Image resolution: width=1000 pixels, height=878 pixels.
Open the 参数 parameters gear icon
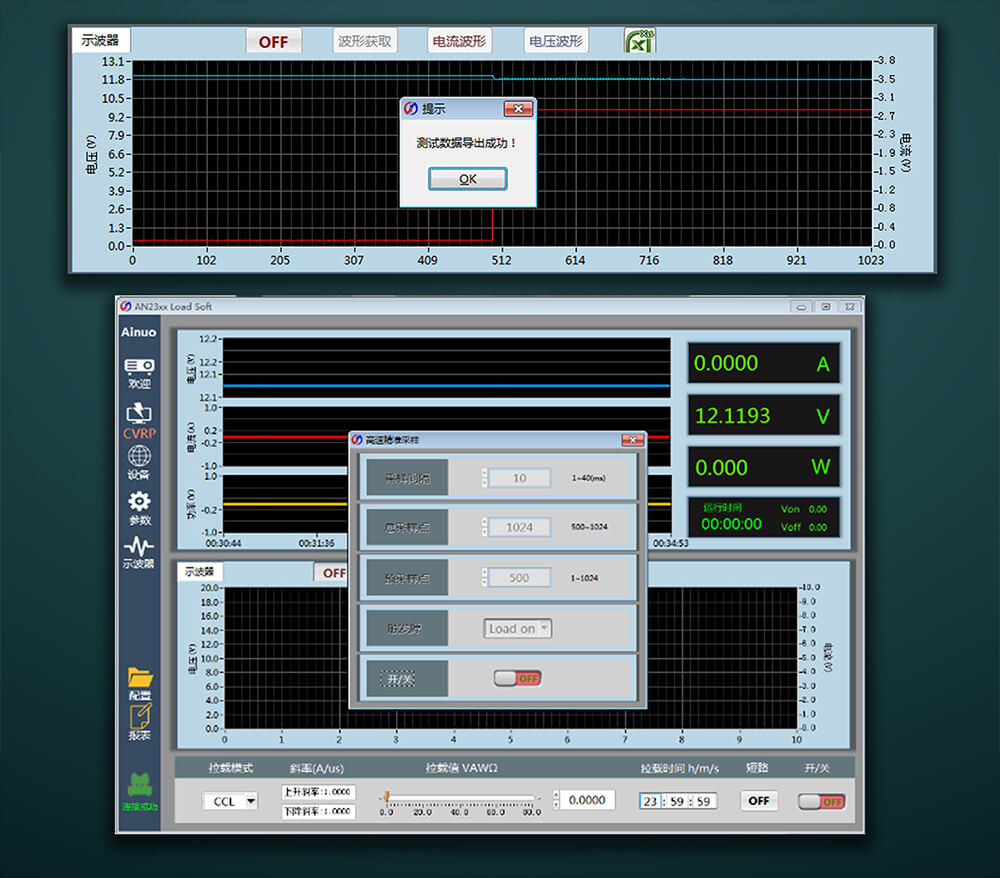139,508
